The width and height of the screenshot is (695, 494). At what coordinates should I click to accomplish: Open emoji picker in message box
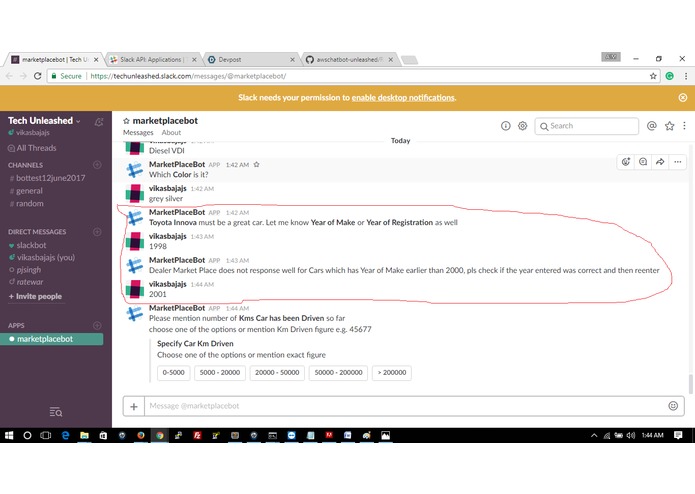point(673,406)
